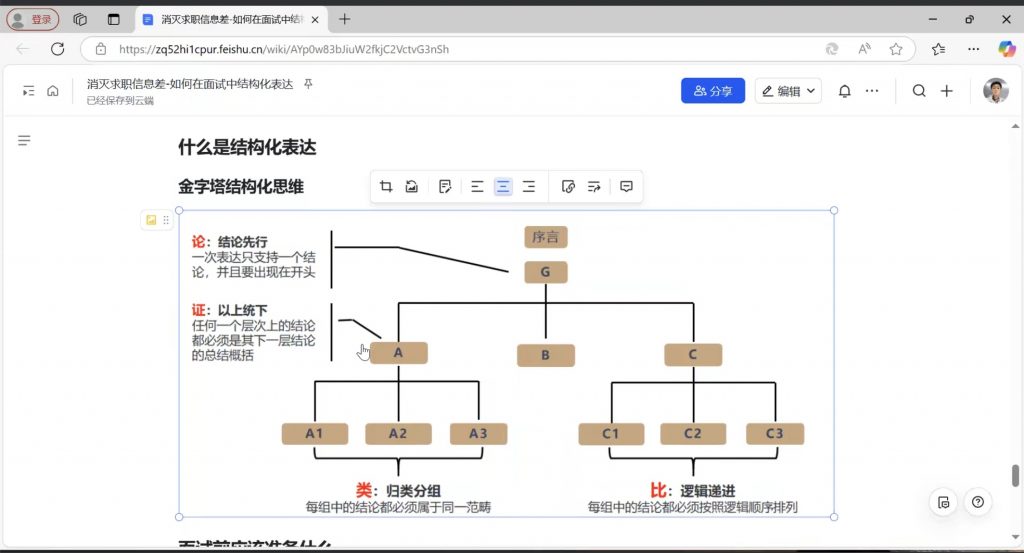Set image alignment to center
The height and width of the screenshot is (553, 1024).
pyautogui.click(x=503, y=187)
